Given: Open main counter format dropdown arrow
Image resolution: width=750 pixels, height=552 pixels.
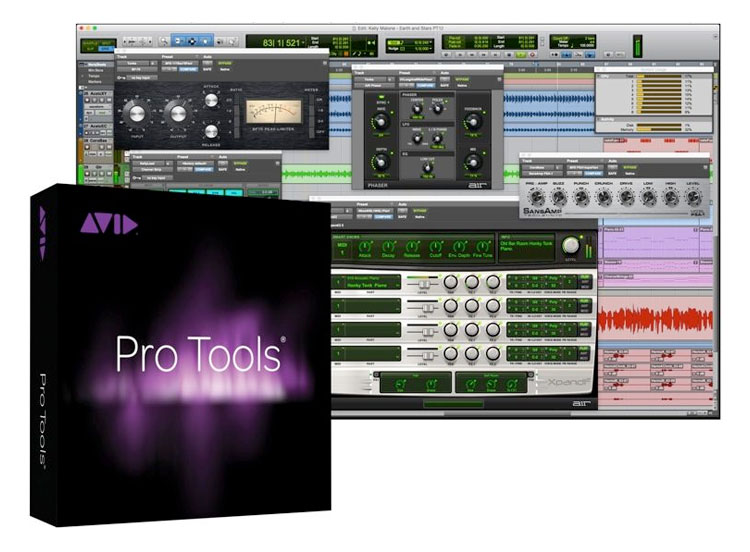Looking at the screenshot, I should (303, 43).
